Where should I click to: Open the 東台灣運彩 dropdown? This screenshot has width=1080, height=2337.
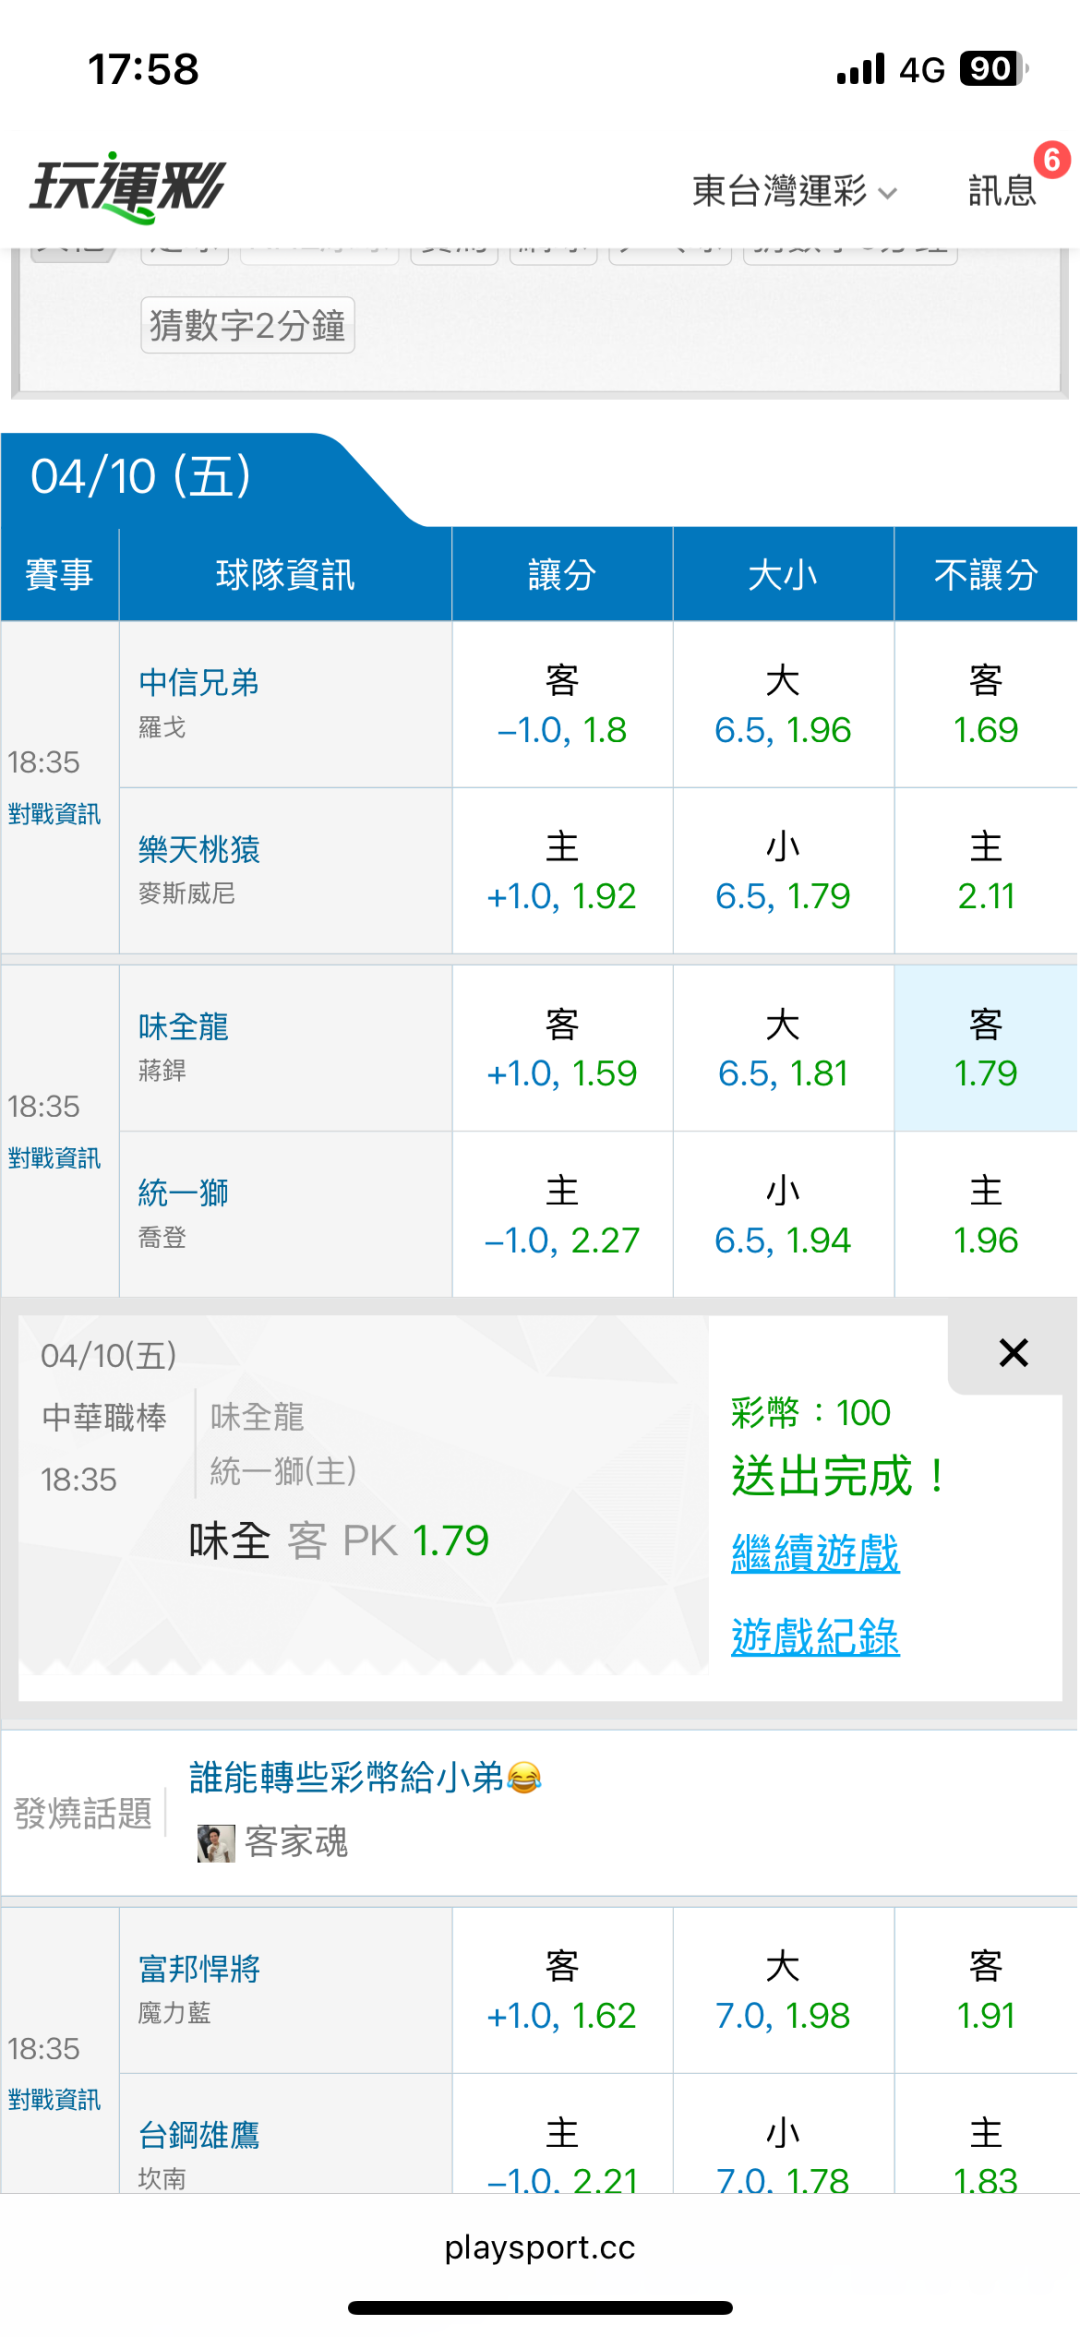pos(794,190)
